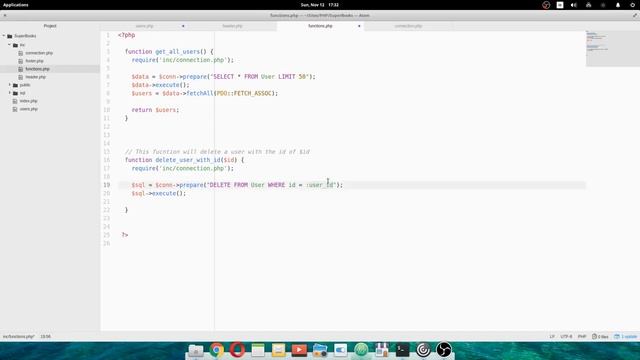
Task: Click the OBS tray indicator icon
Action: [x=546, y=5]
